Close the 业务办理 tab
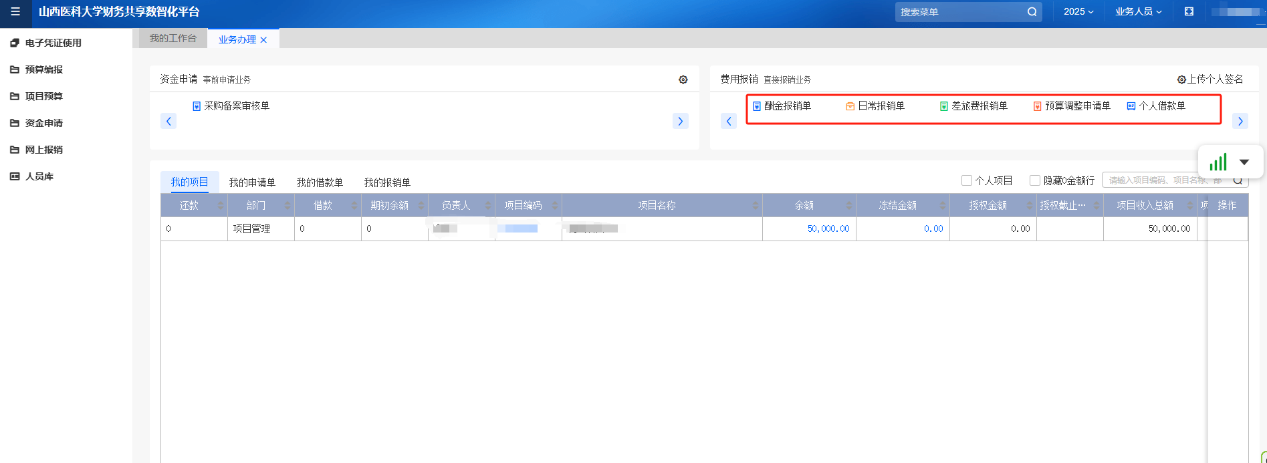This screenshot has height=463, width=1267. [264, 40]
